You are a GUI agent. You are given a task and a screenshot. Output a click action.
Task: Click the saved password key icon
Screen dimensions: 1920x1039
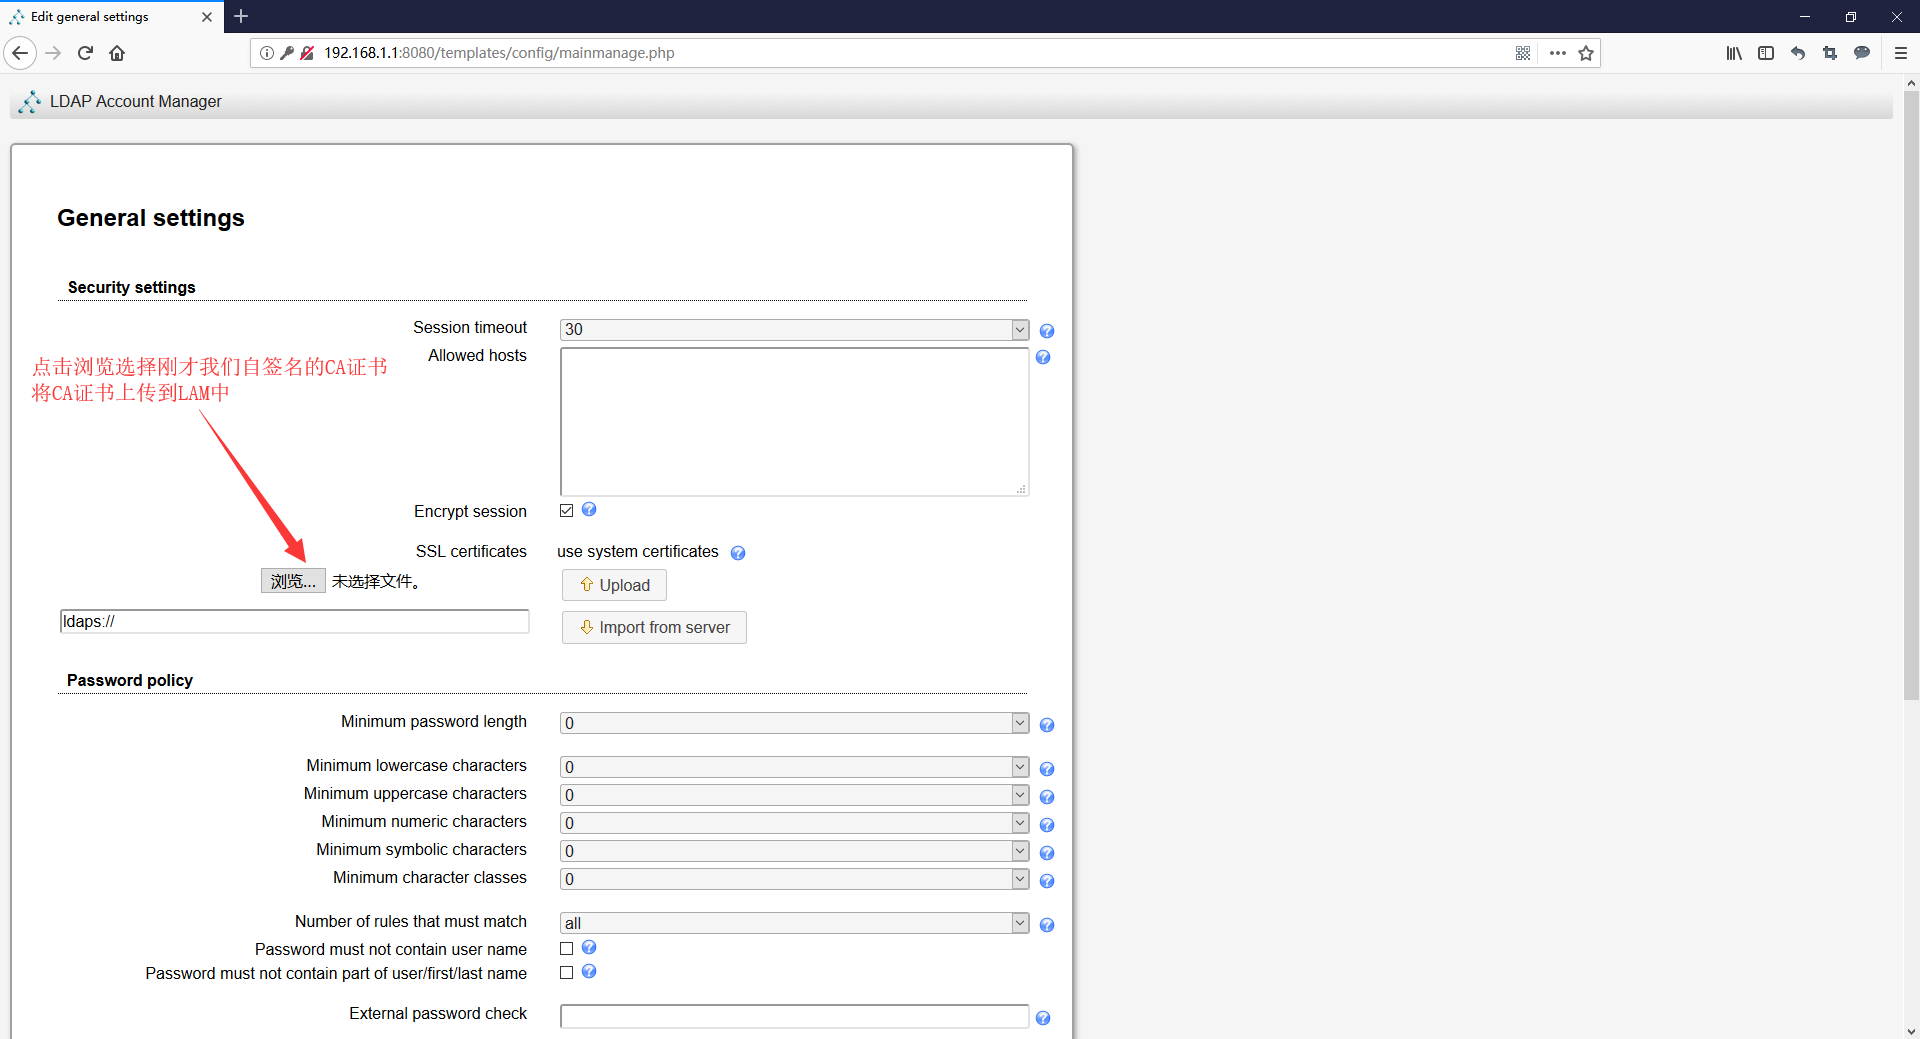[x=287, y=53]
